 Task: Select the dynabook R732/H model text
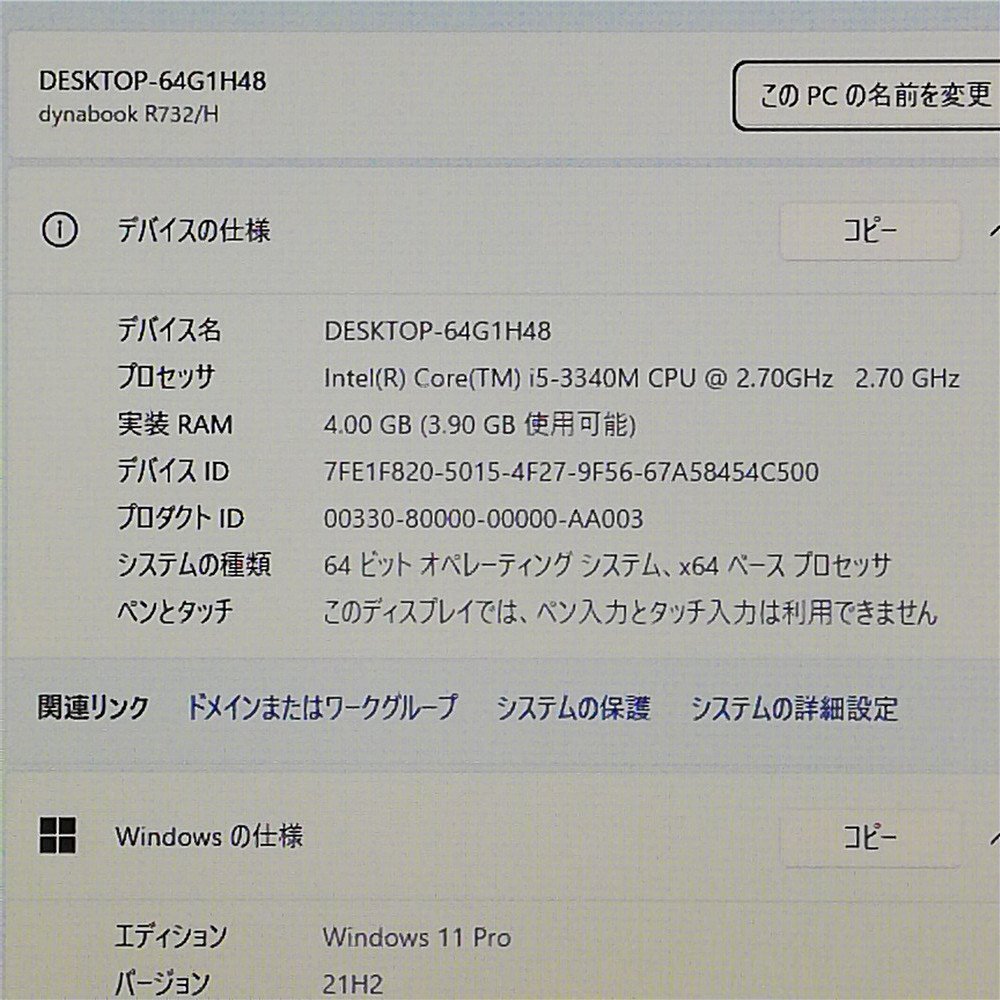click(128, 115)
